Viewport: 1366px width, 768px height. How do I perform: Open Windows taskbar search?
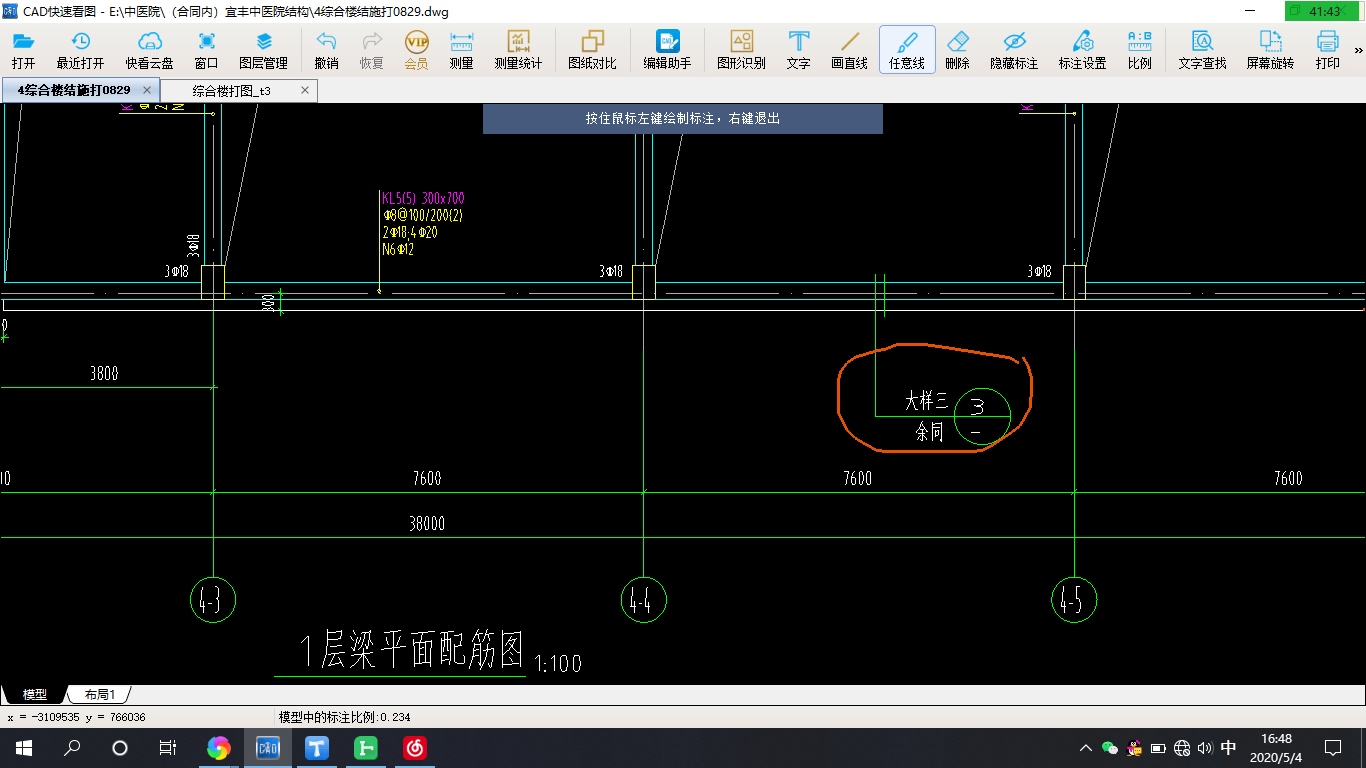pyautogui.click(x=72, y=747)
